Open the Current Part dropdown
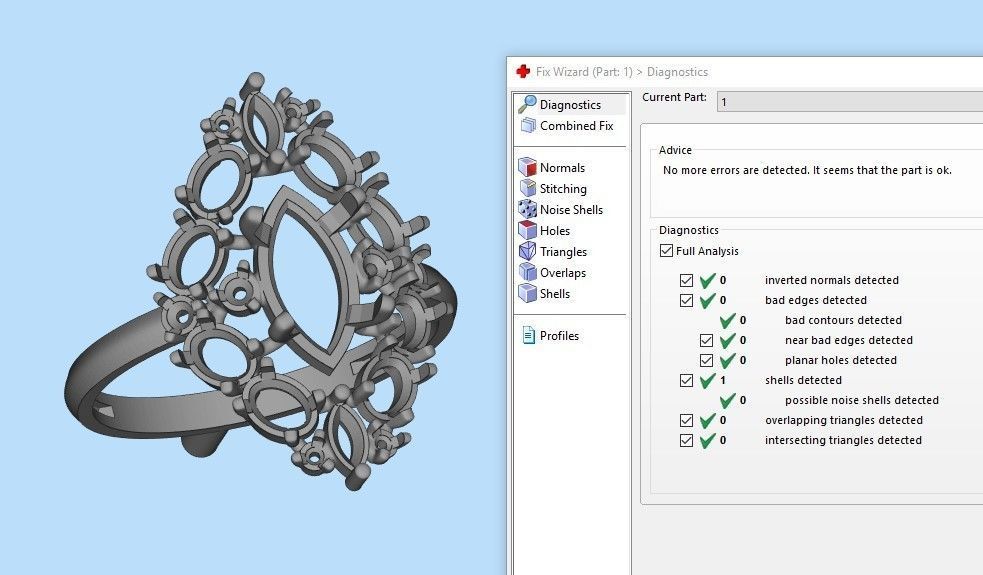 849,102
